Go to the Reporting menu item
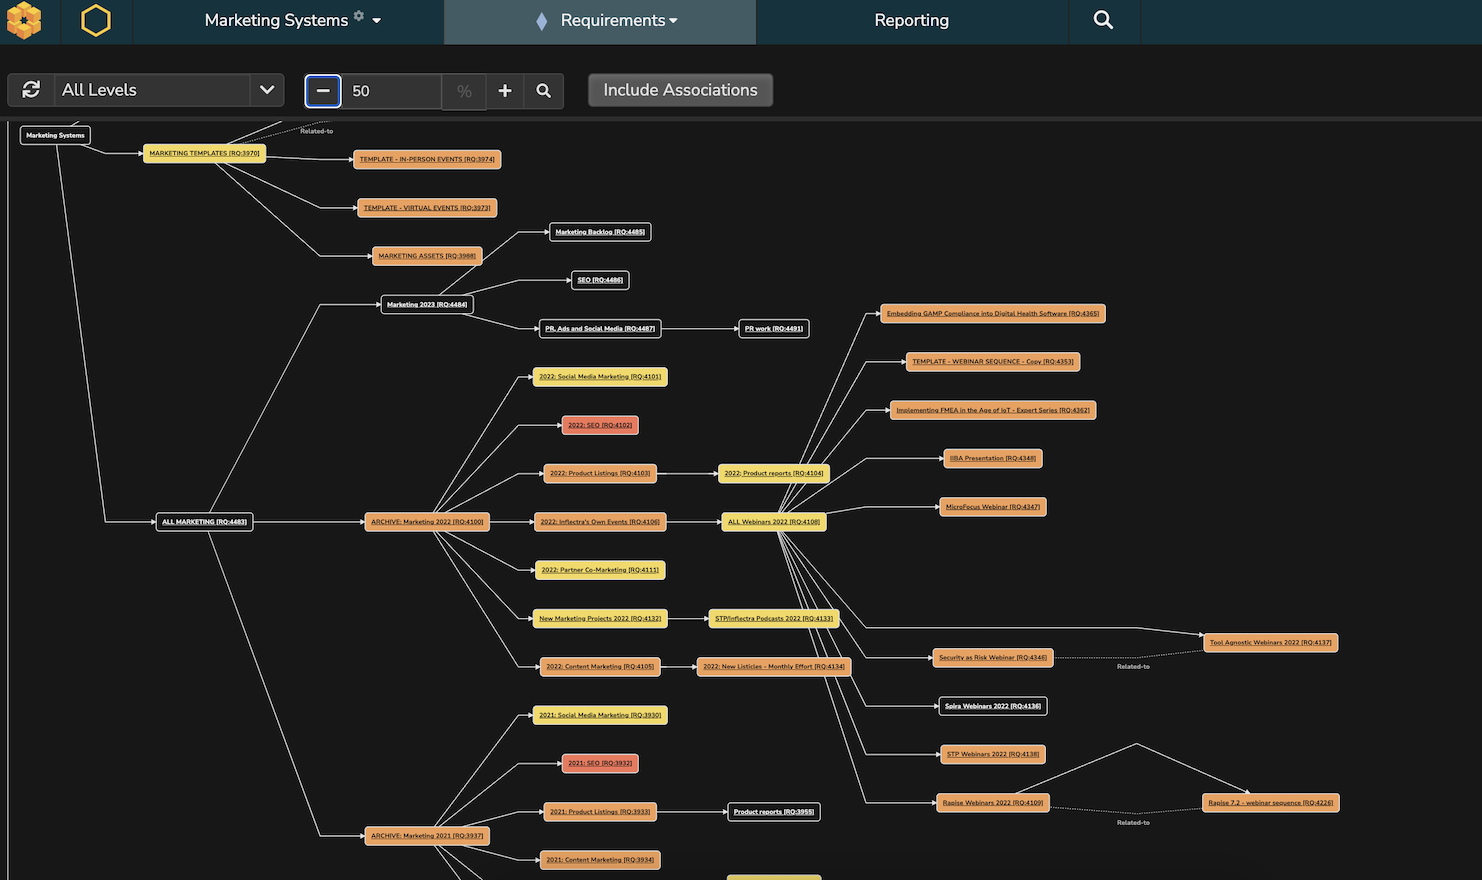 click(x=911, y=21)
